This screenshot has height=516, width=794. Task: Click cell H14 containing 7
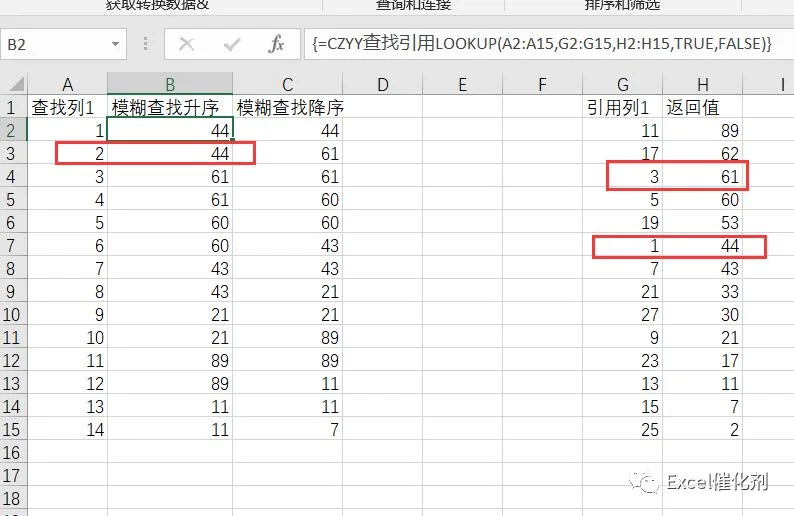[x=702, y=407]
